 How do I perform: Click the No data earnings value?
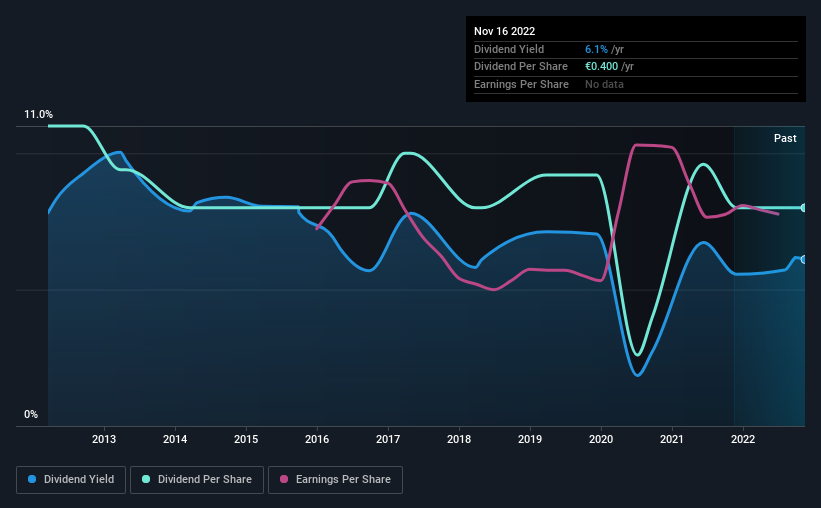point(604,84)
